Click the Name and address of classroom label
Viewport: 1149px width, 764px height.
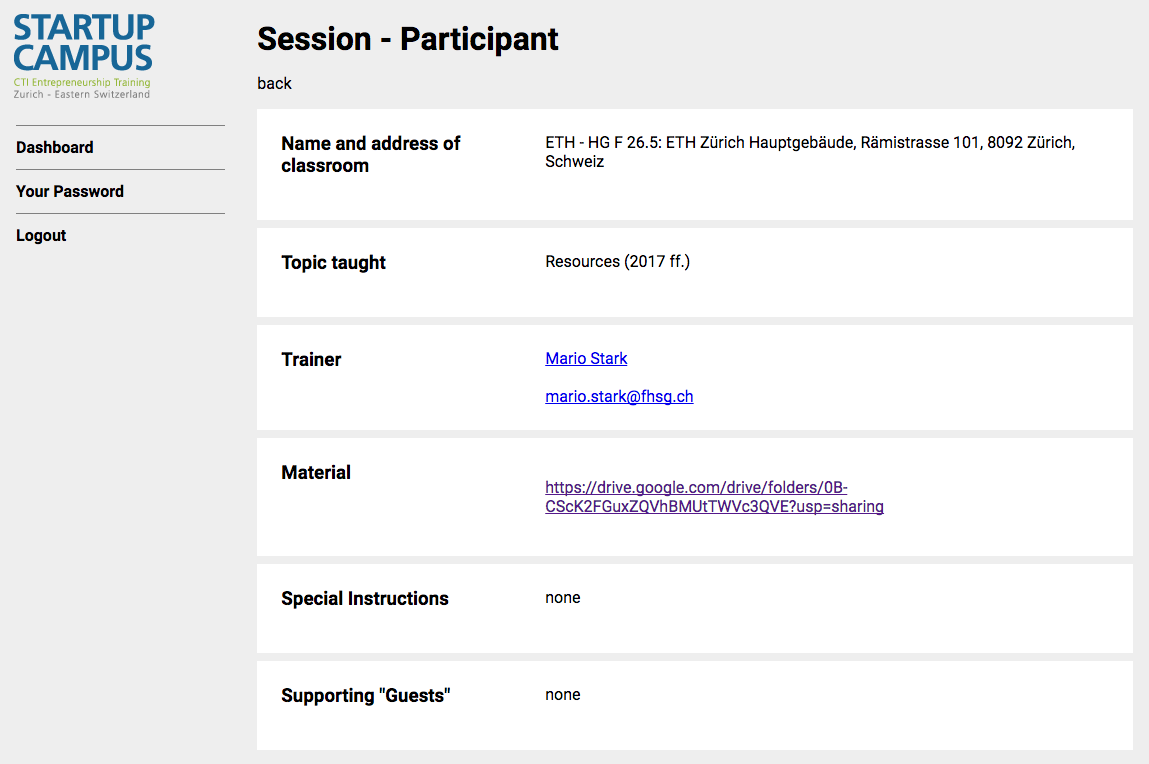coord(371,154)
